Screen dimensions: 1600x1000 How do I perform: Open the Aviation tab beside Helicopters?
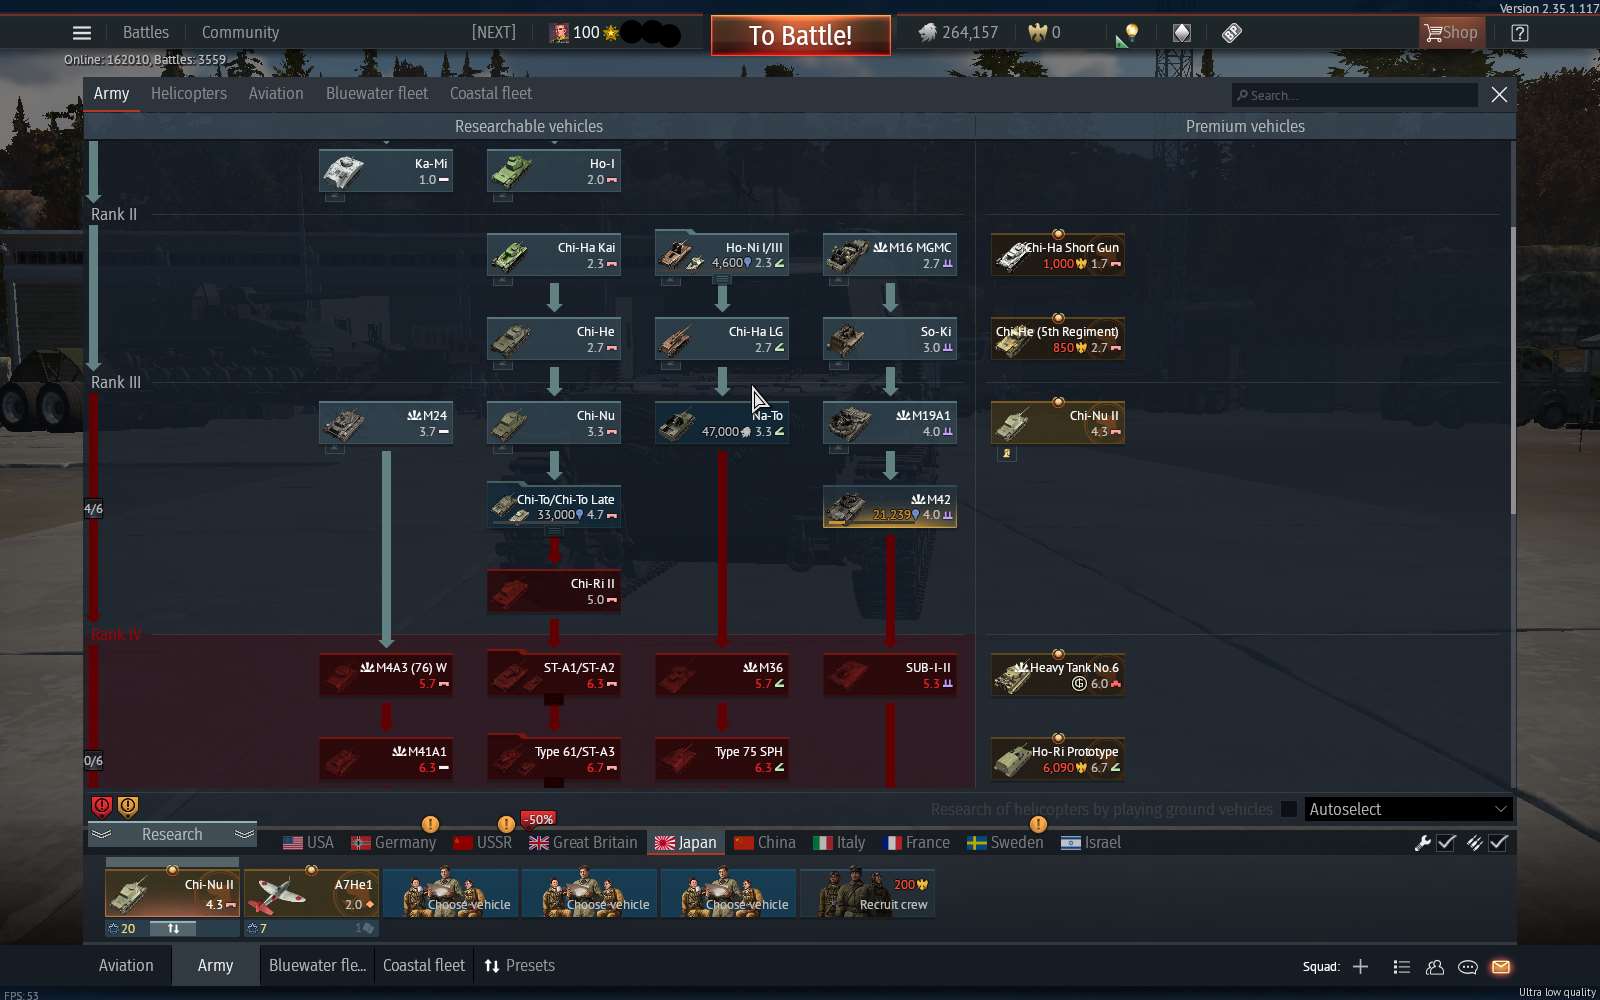click(276, 93)
